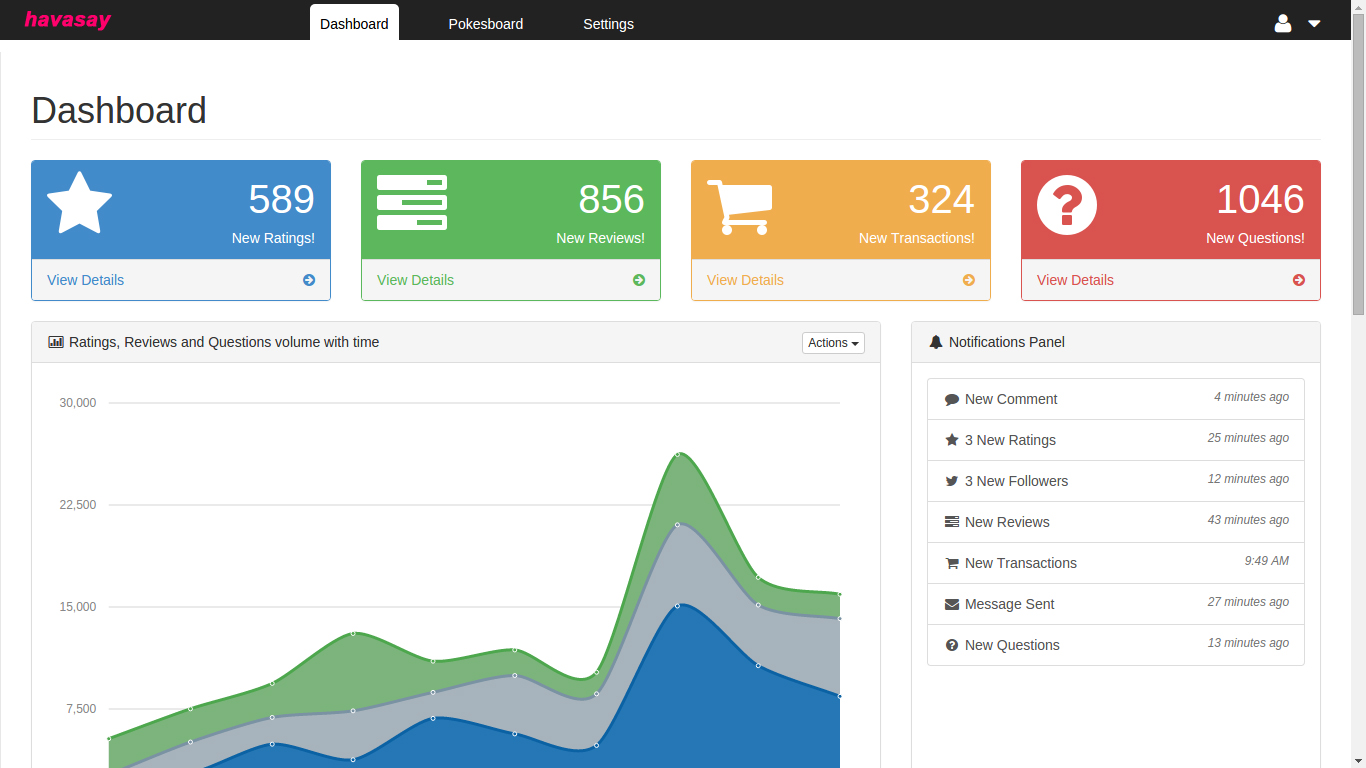The width and height of the screenshot is (1366, 768).
Task: Click the shopping cart icon on Transactions card
Action: click(740, 207)
